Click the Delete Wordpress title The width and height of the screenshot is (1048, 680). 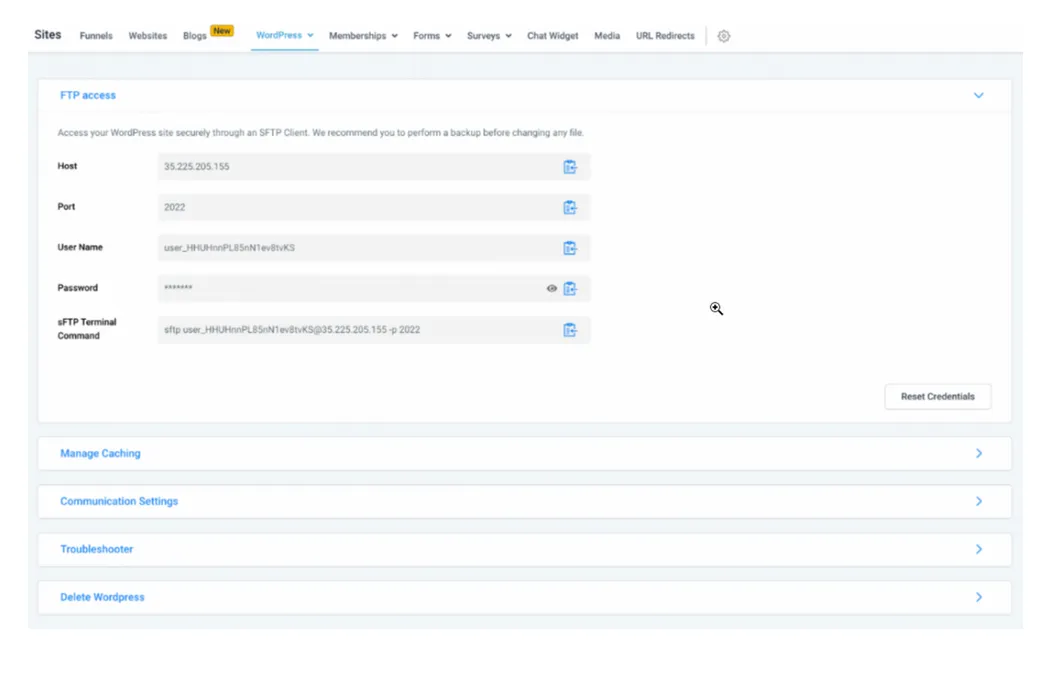point(102,597)
